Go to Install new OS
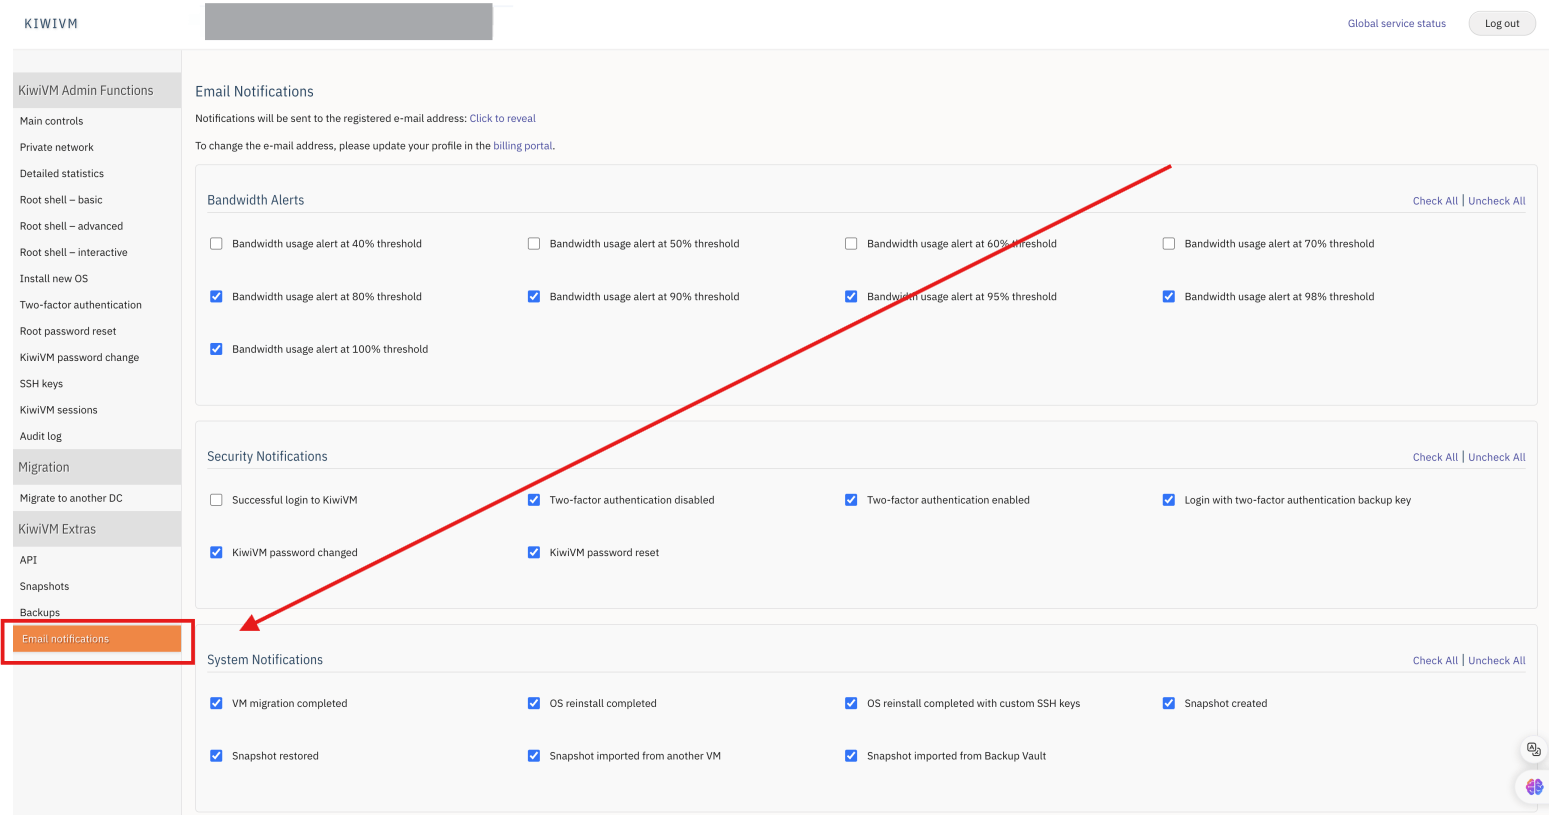This screenshot has height=815, width=1549. point(54,278)
